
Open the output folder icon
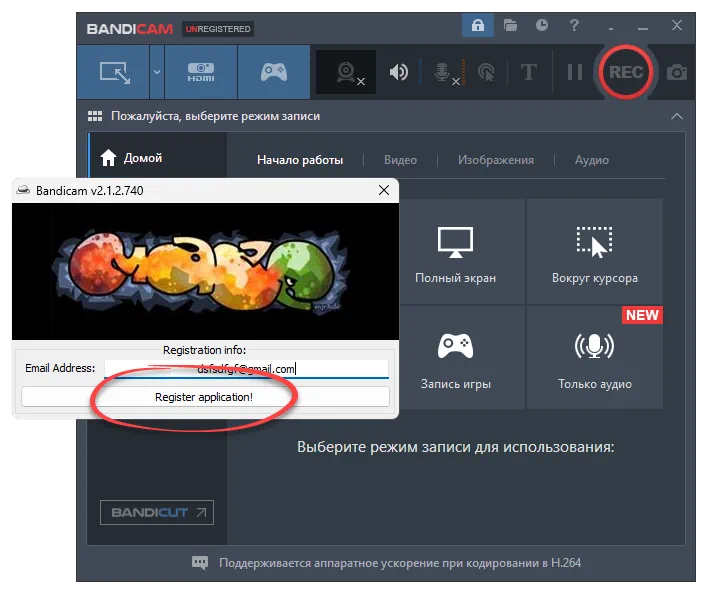click(510, 25)
